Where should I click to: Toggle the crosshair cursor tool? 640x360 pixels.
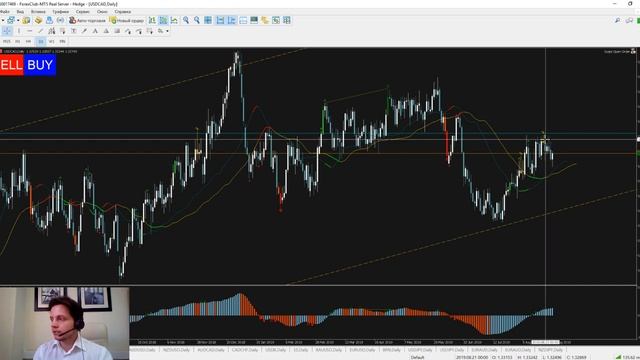point(7,31)
